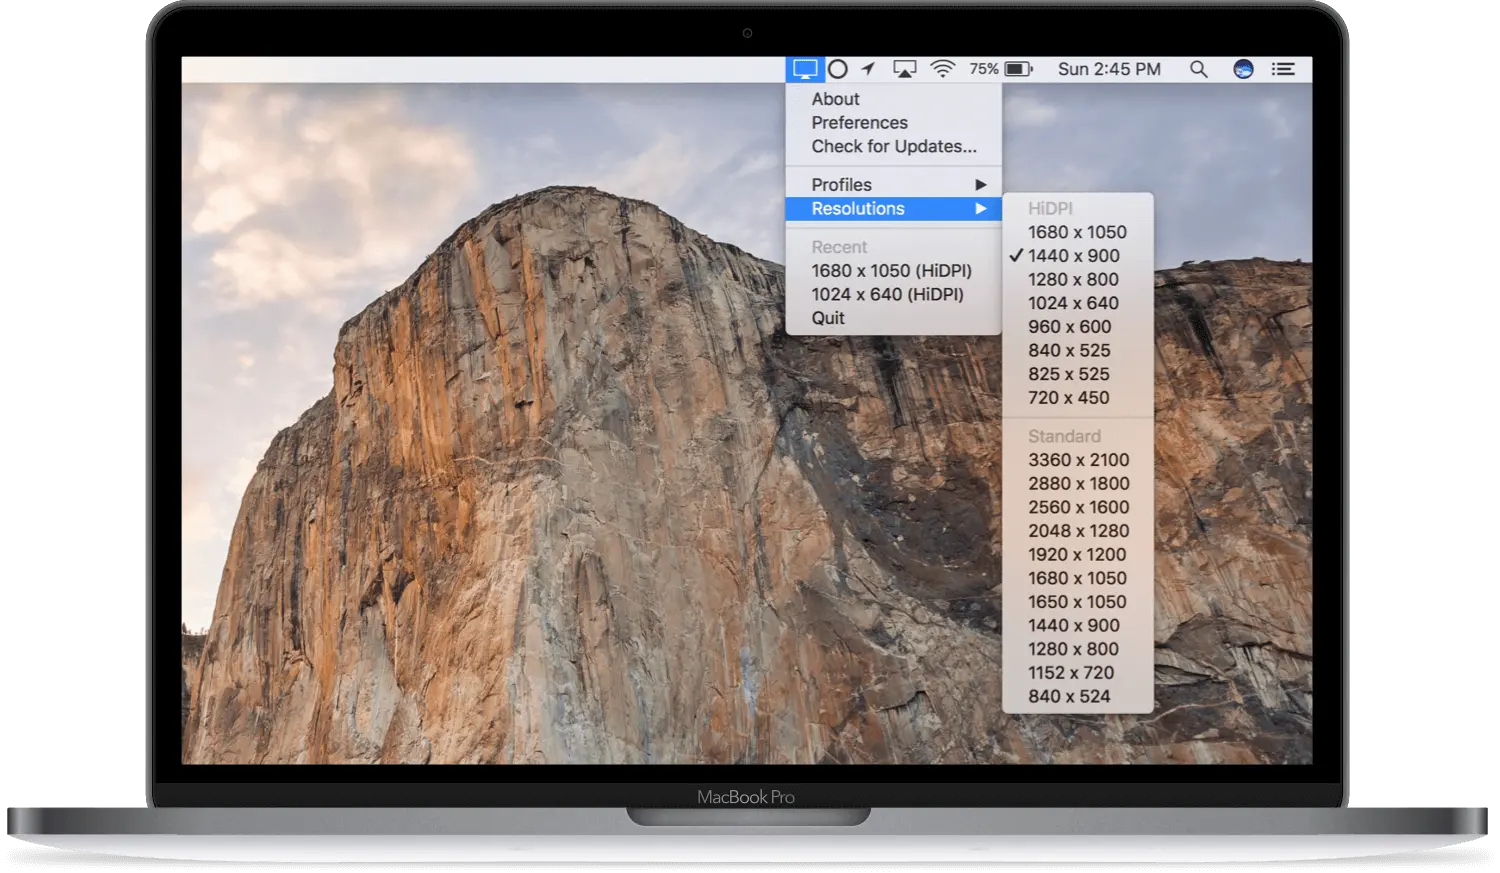Select HiDPI resolution 1680 x 1050
1500x873 pixels.
pos(1078,232)
